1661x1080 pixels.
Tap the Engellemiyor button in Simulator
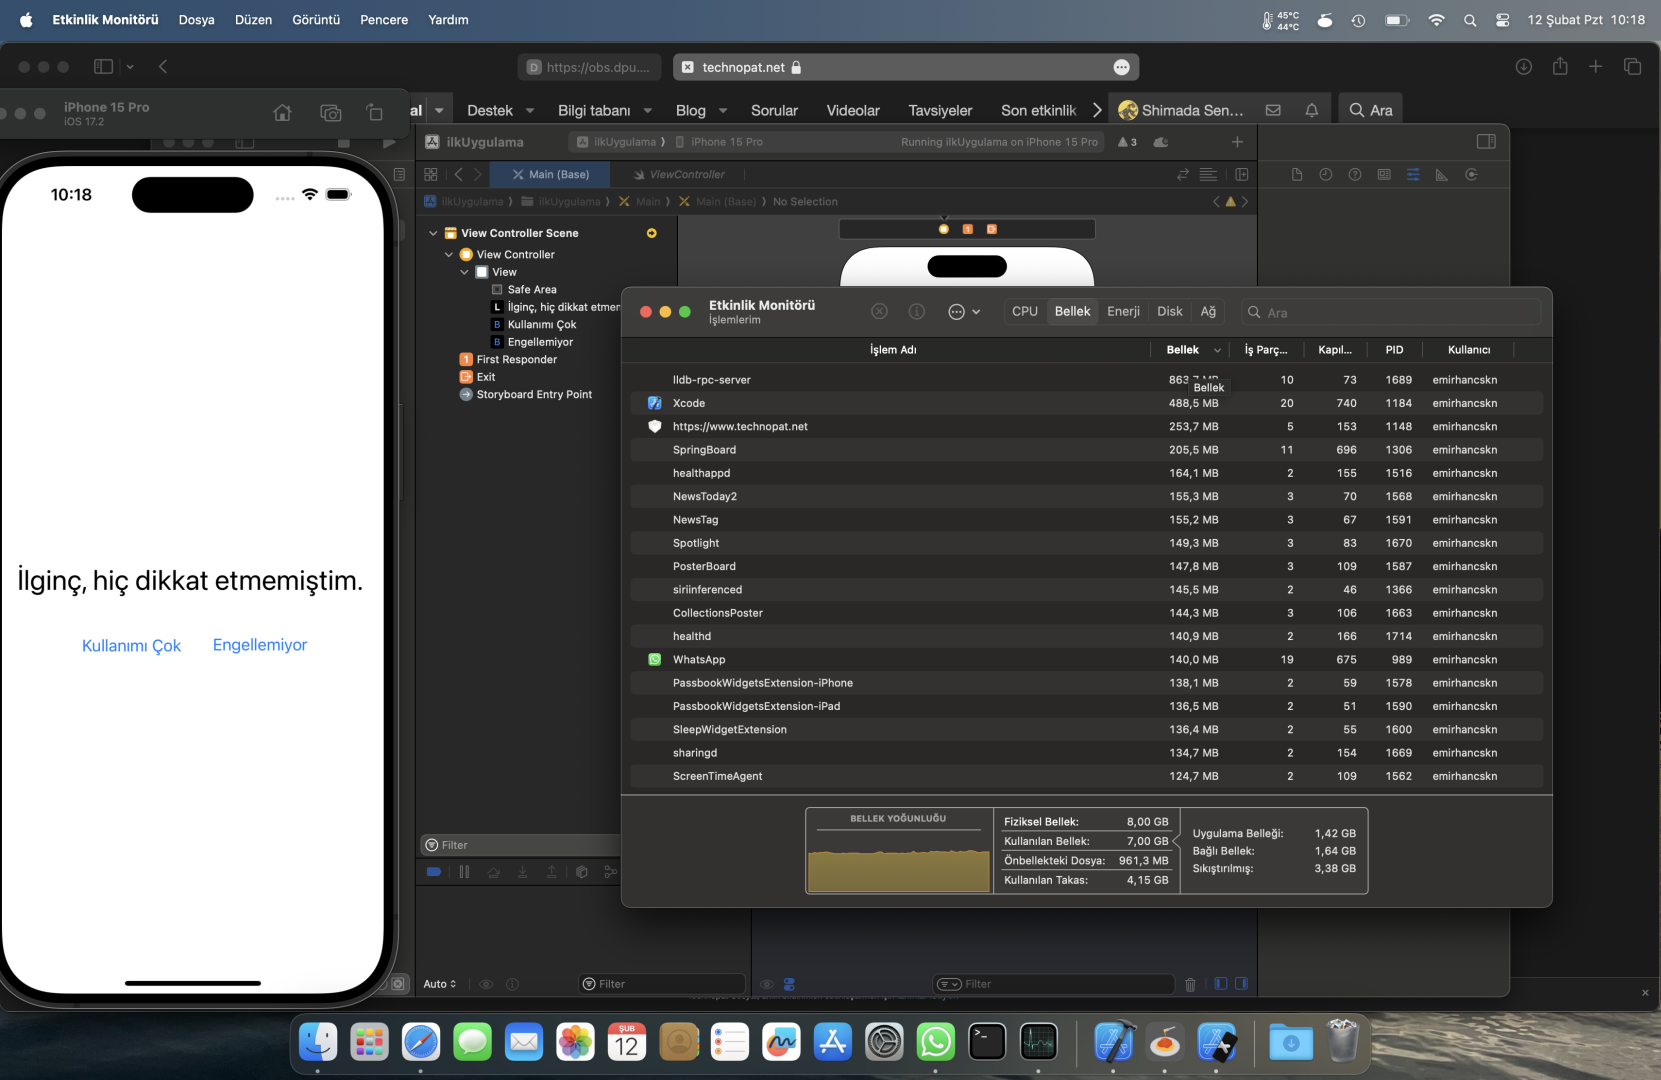tap(260, 646)
